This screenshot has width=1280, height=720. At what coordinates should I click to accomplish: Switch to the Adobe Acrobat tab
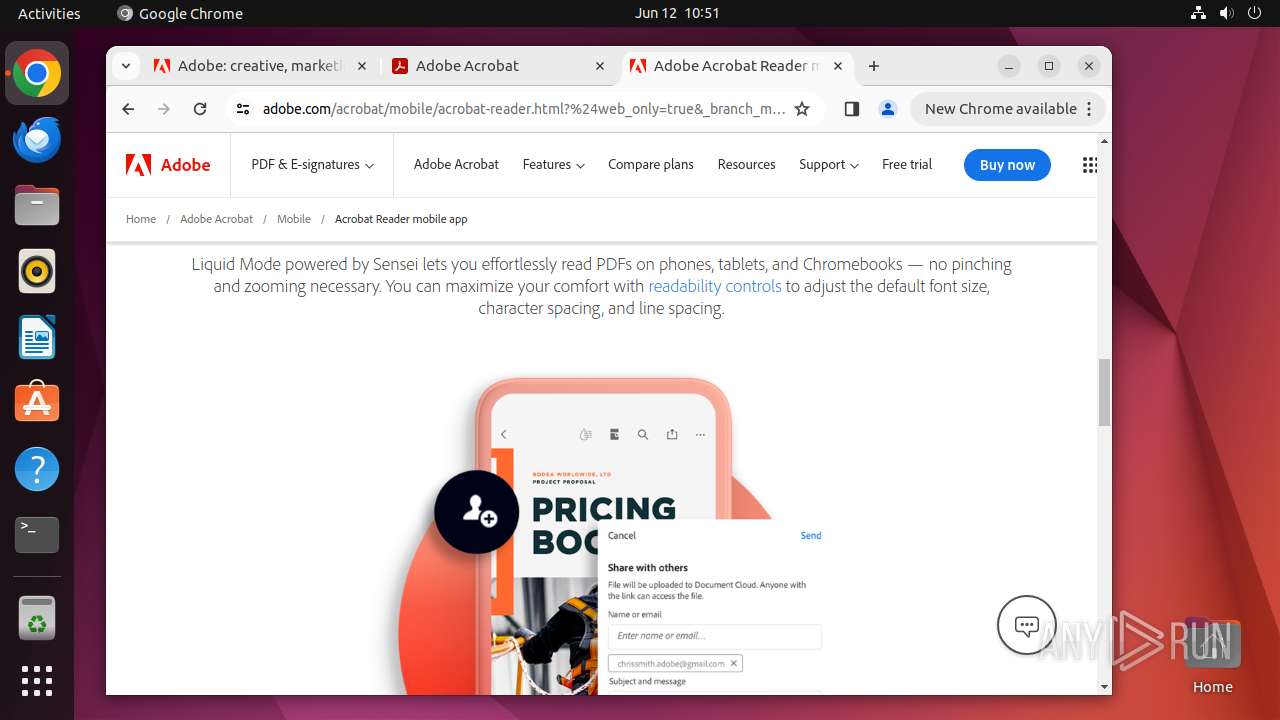coord(499,66)
